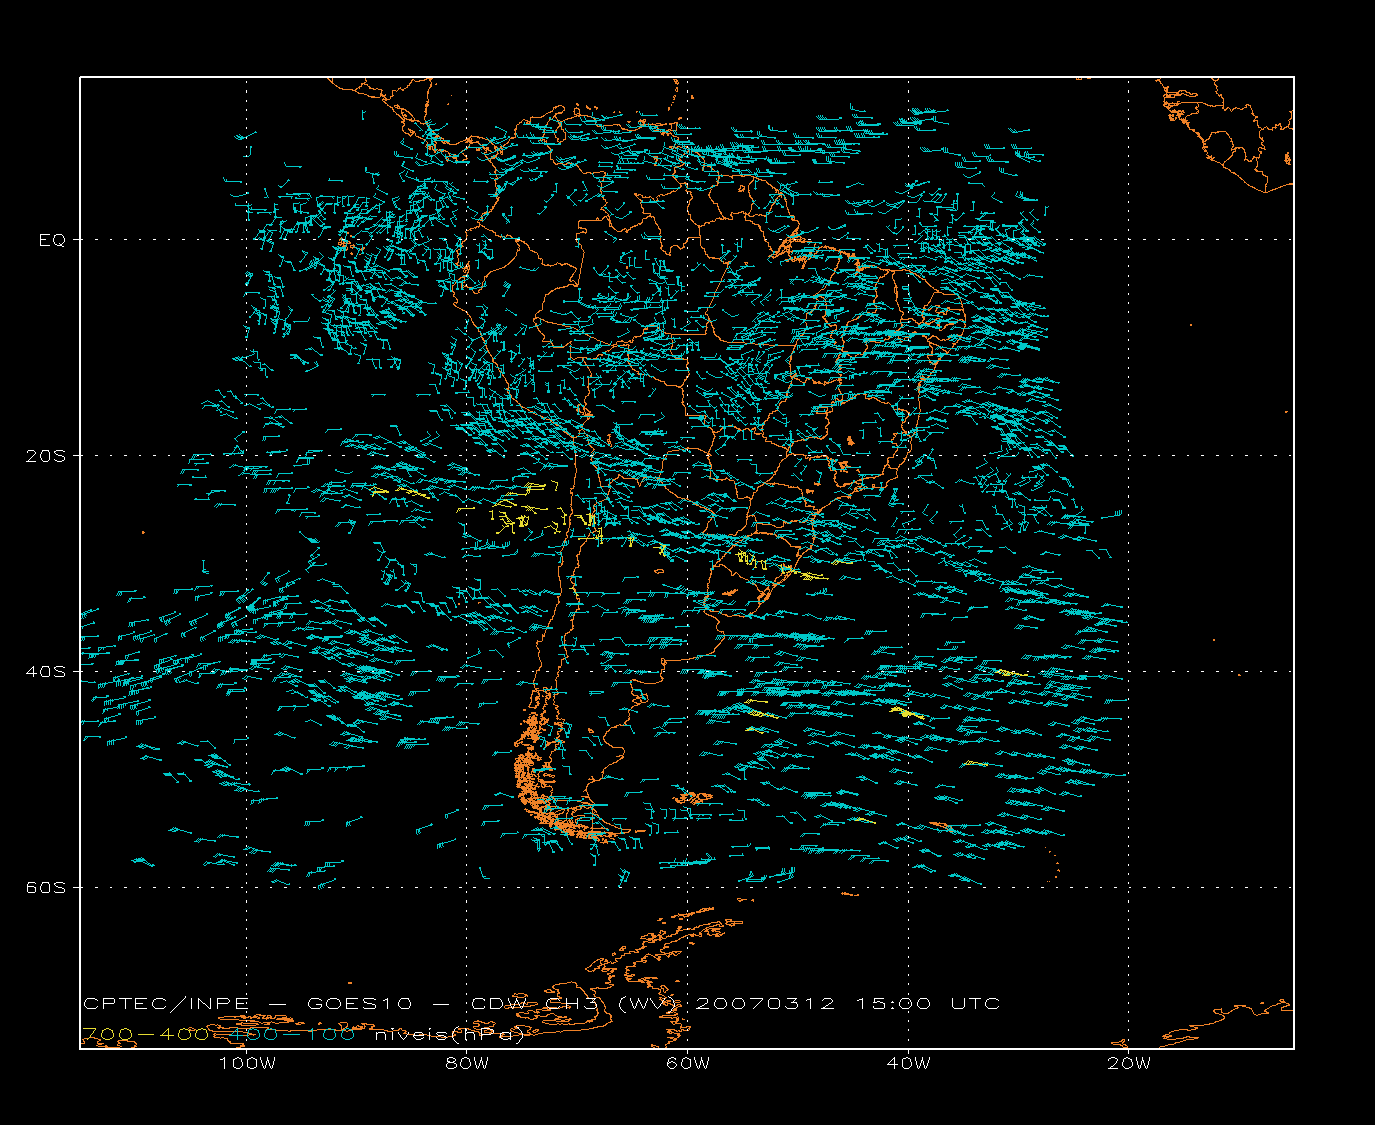Click the '60W' longitude axis label
This screenshot has width=1375, height=1125.
(688, 1063)
